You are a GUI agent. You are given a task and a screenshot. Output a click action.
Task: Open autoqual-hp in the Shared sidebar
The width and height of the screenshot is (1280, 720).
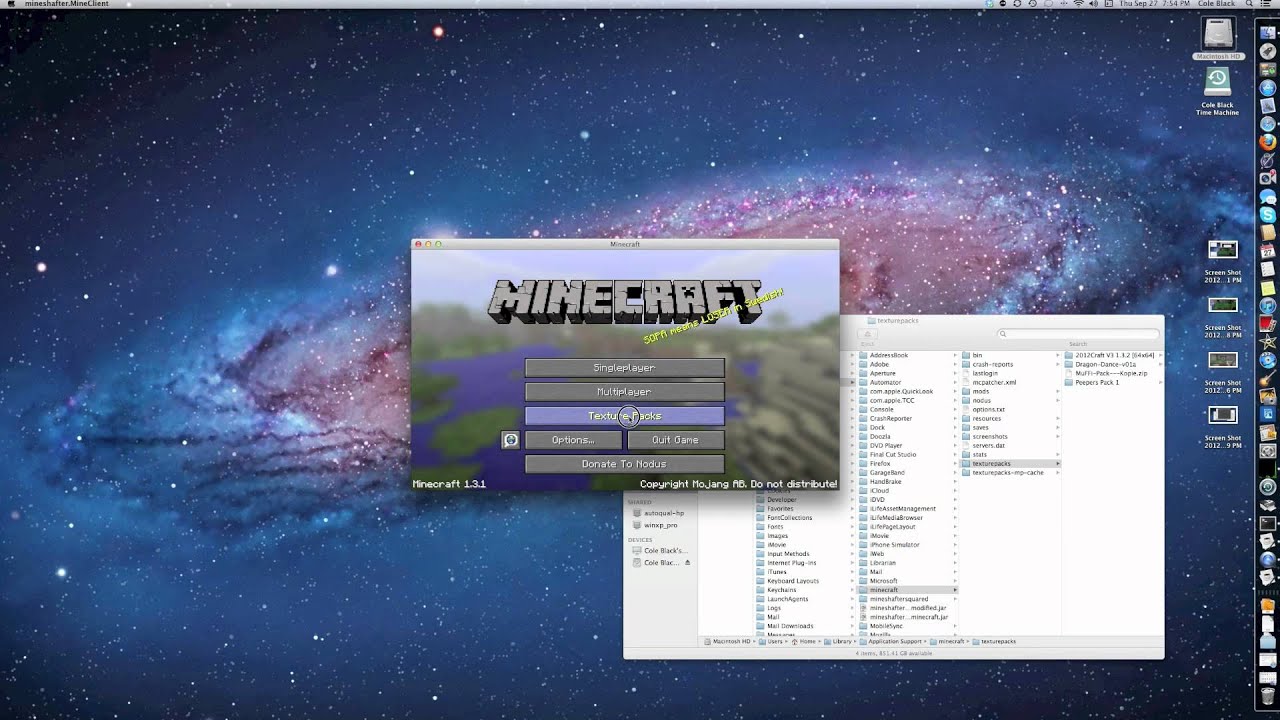click(658, 513)
